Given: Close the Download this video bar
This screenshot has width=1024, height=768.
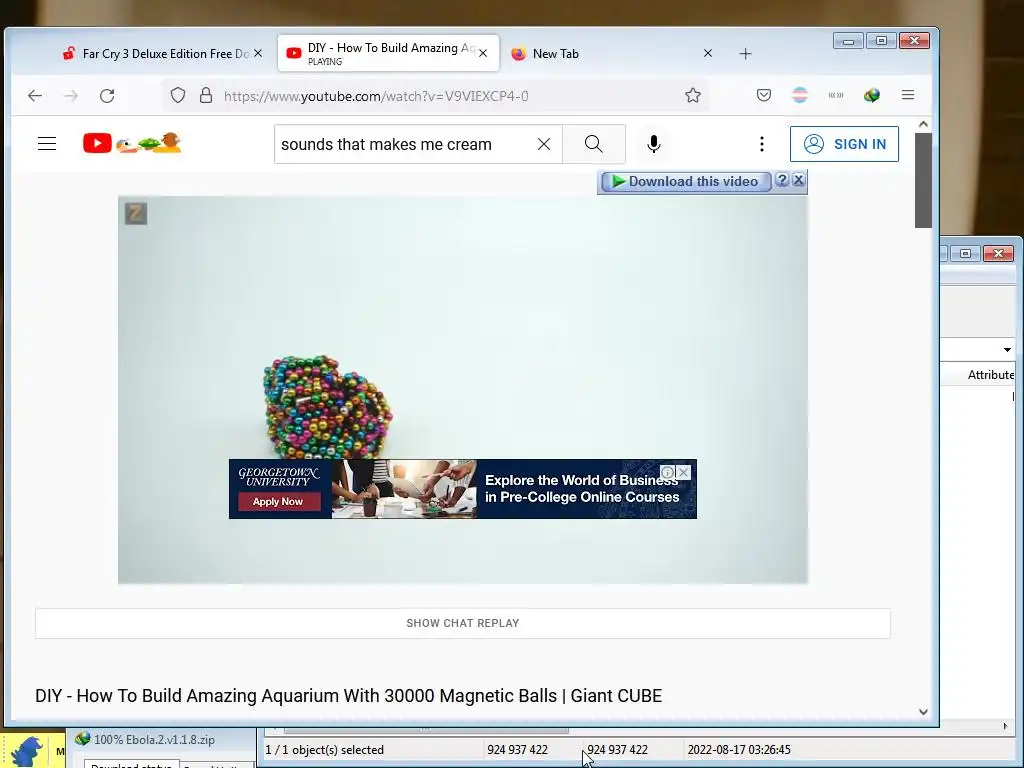Looking at the screenshot, I should pyautogui.click(x=798, y=180).
